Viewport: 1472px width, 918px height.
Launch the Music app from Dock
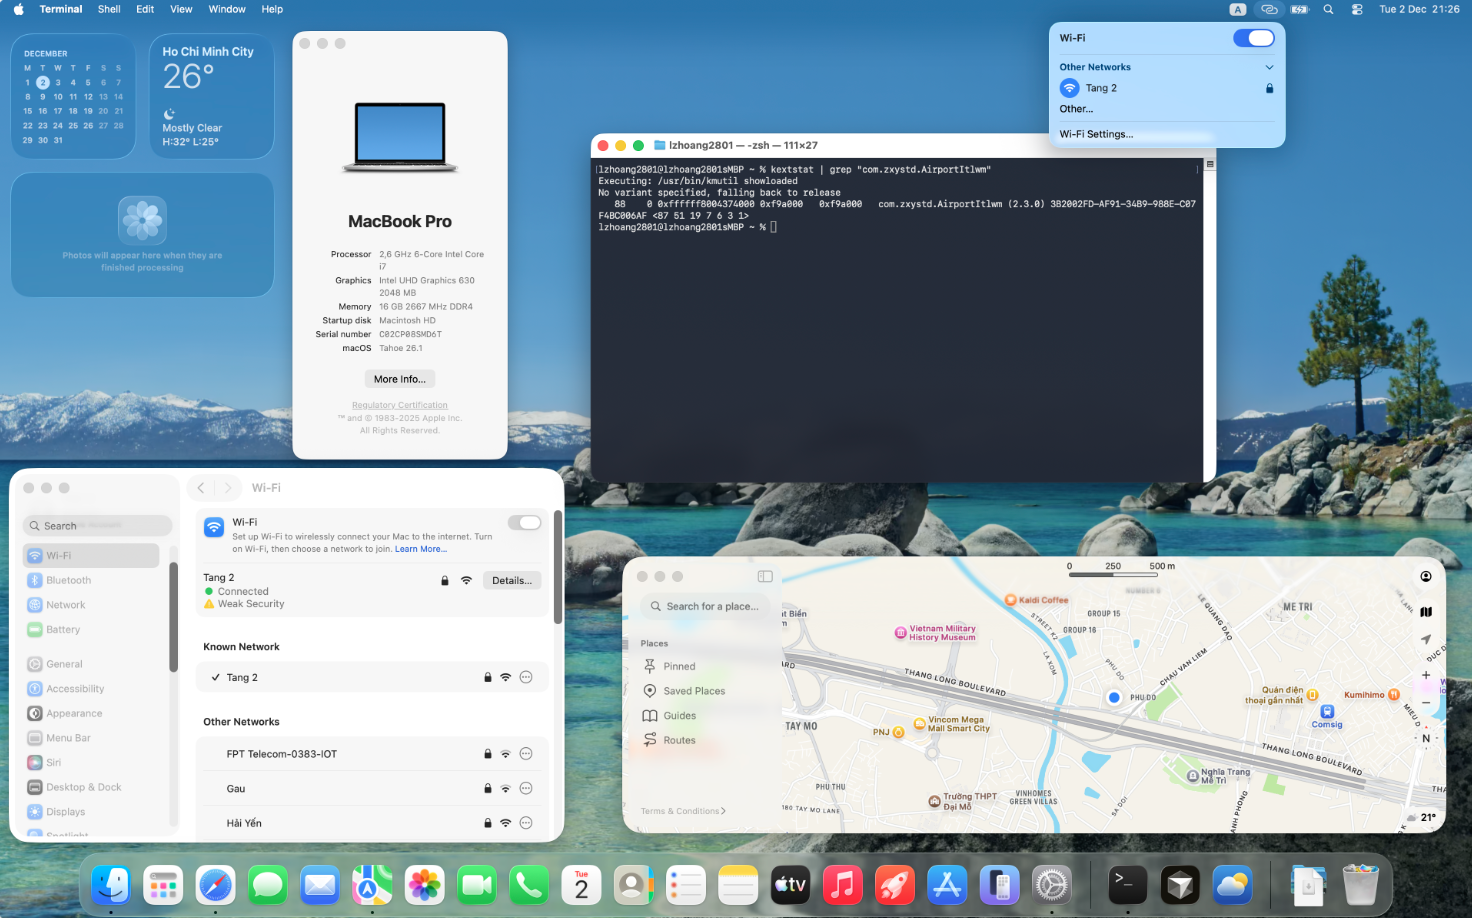pos(843,885)
